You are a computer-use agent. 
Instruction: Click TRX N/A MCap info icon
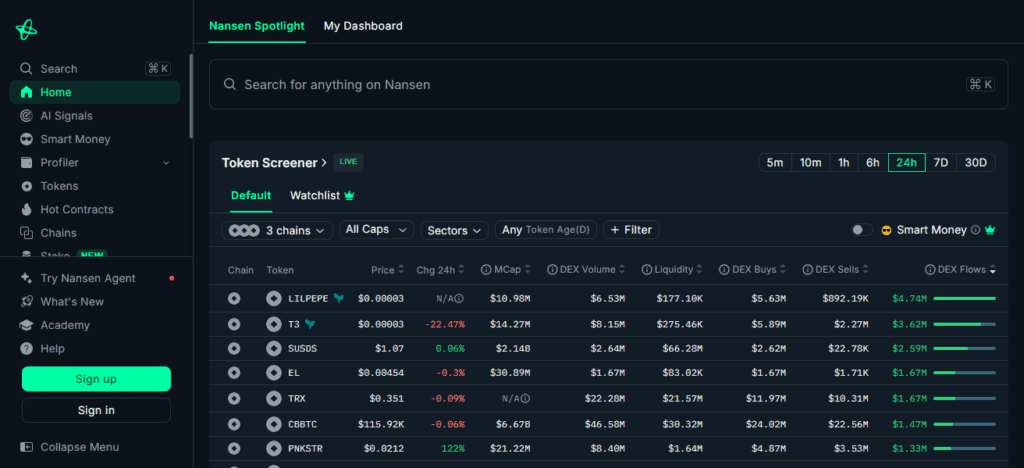click(526, 398)
